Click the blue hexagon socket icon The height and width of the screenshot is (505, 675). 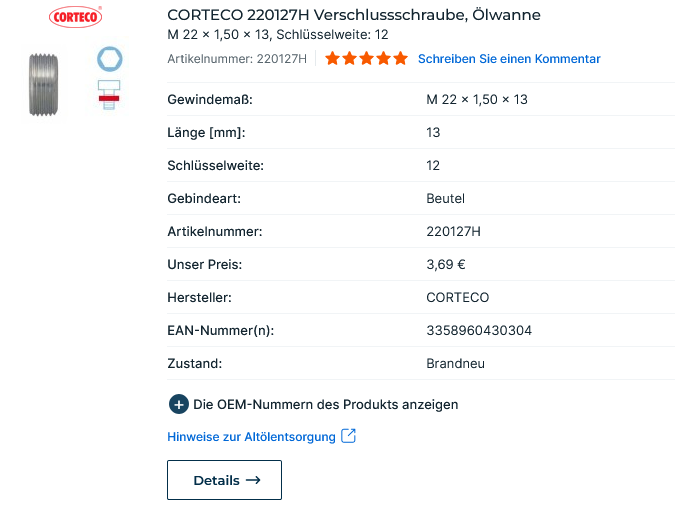click(109, 59)
